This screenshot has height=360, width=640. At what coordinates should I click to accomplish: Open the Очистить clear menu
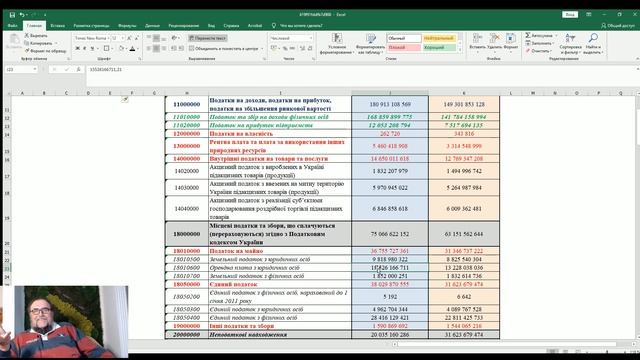539,51
